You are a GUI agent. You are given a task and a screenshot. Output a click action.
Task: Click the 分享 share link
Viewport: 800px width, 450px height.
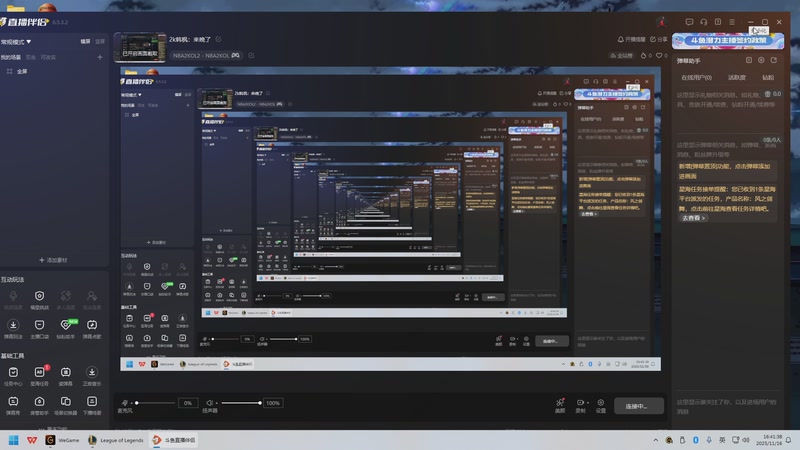coord(659,39)
